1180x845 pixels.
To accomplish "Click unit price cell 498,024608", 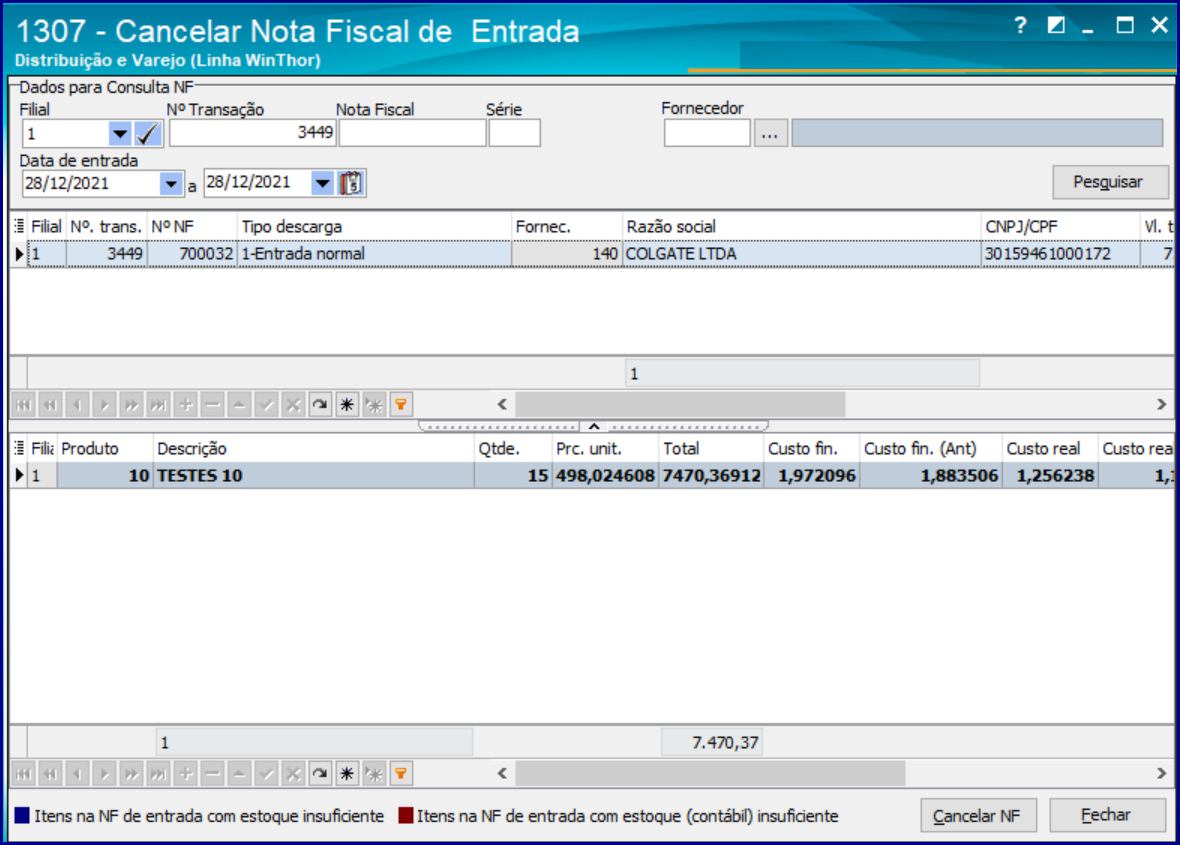I will click(x=605, y=476).
